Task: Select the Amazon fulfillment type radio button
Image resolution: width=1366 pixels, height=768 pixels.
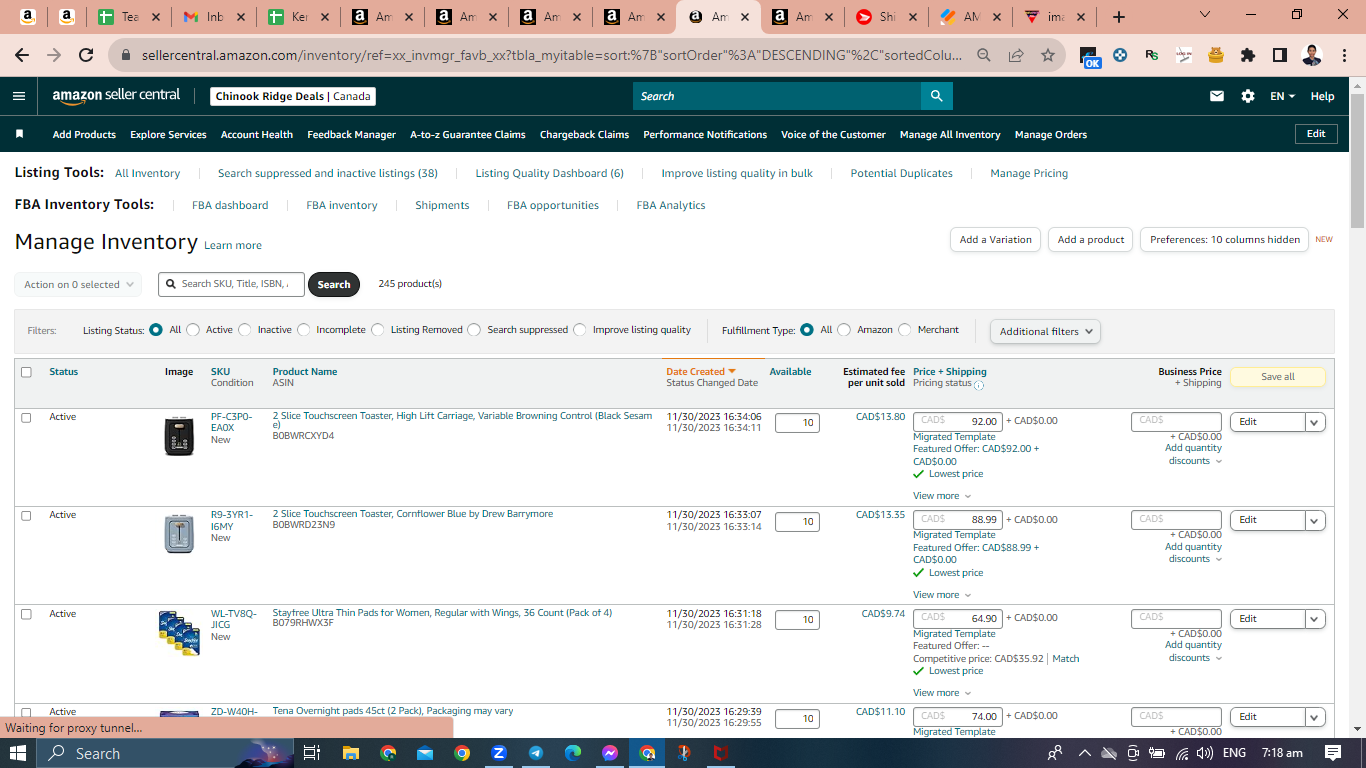Action: coord(844,330)
